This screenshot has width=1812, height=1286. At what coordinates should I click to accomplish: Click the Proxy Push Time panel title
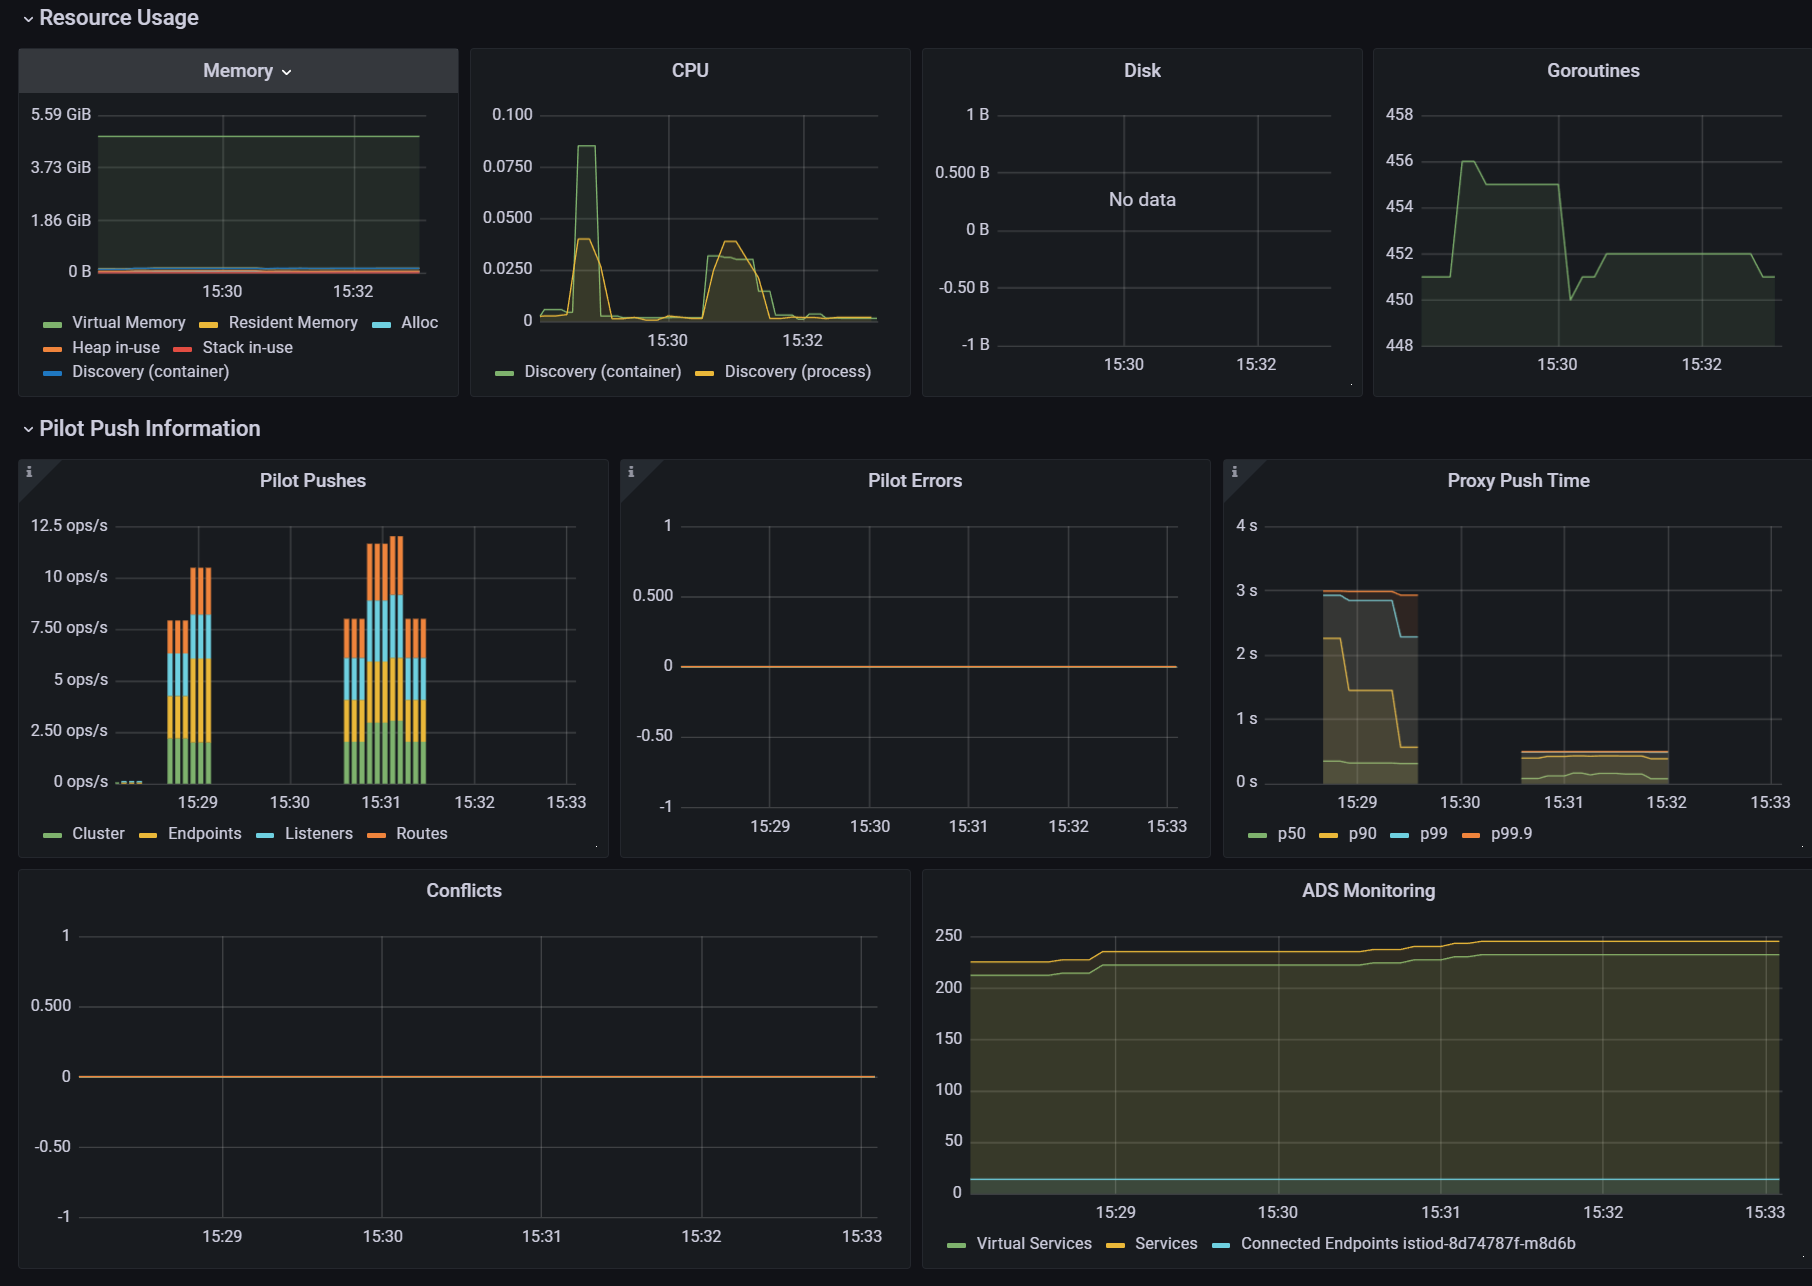point(1518,481)
